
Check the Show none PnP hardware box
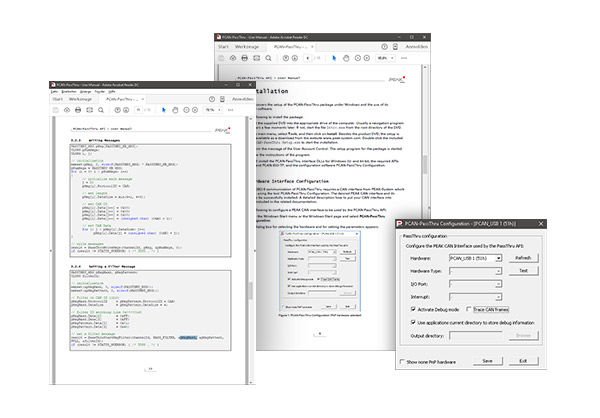402,361
